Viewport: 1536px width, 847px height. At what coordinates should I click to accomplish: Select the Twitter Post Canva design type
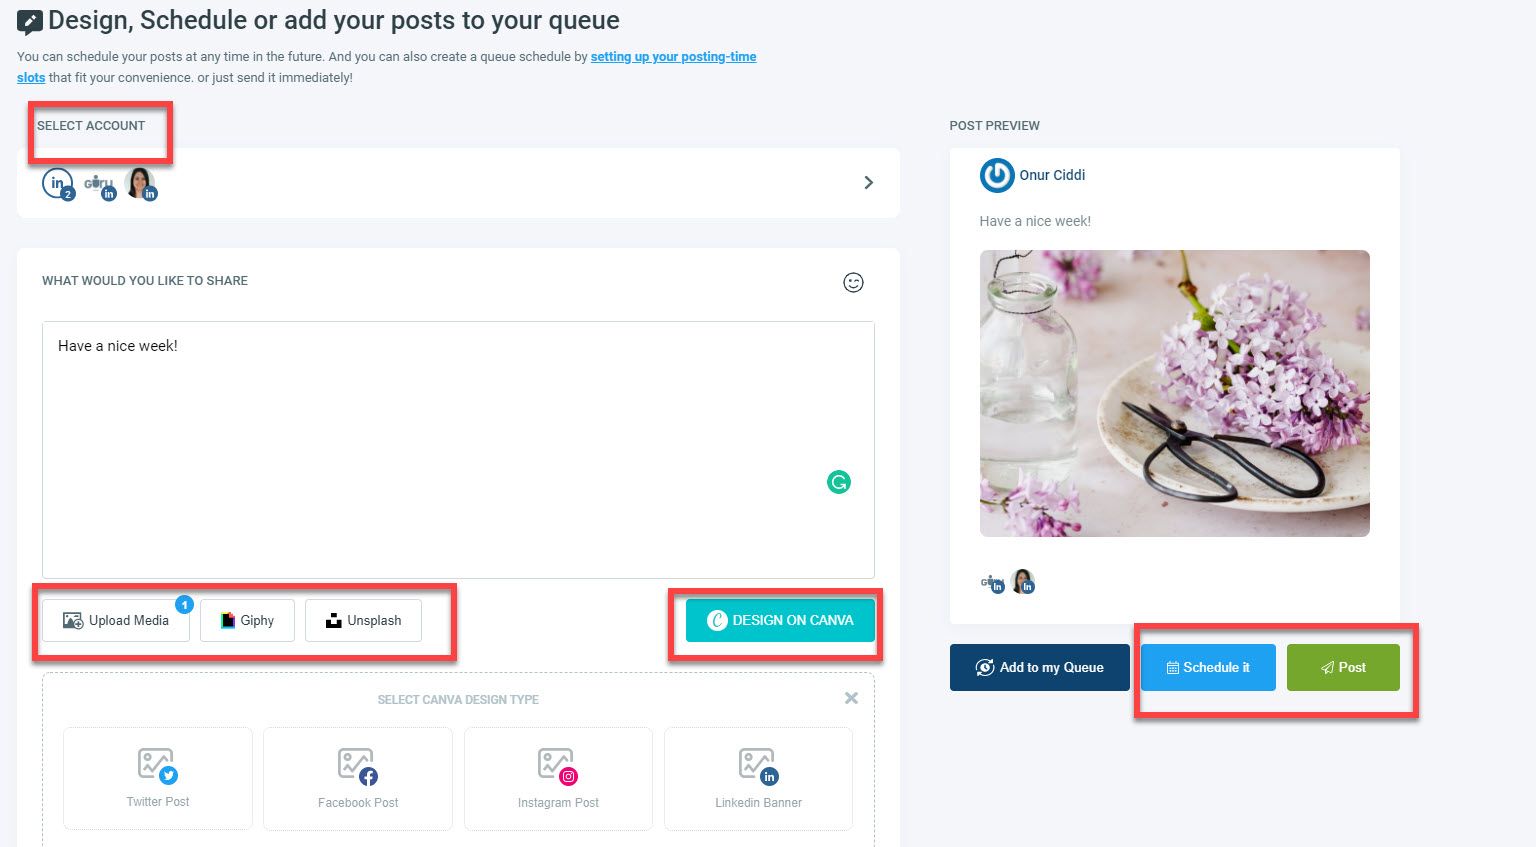157,778
